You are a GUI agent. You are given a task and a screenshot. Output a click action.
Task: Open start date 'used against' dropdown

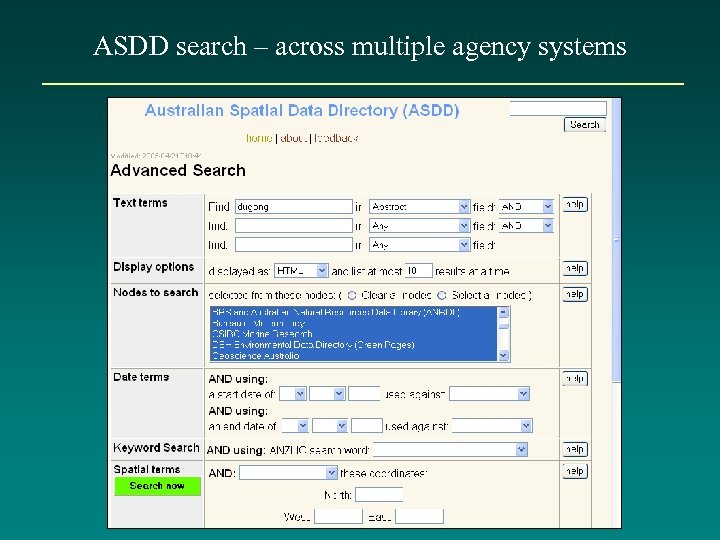[x=489, y=394]
